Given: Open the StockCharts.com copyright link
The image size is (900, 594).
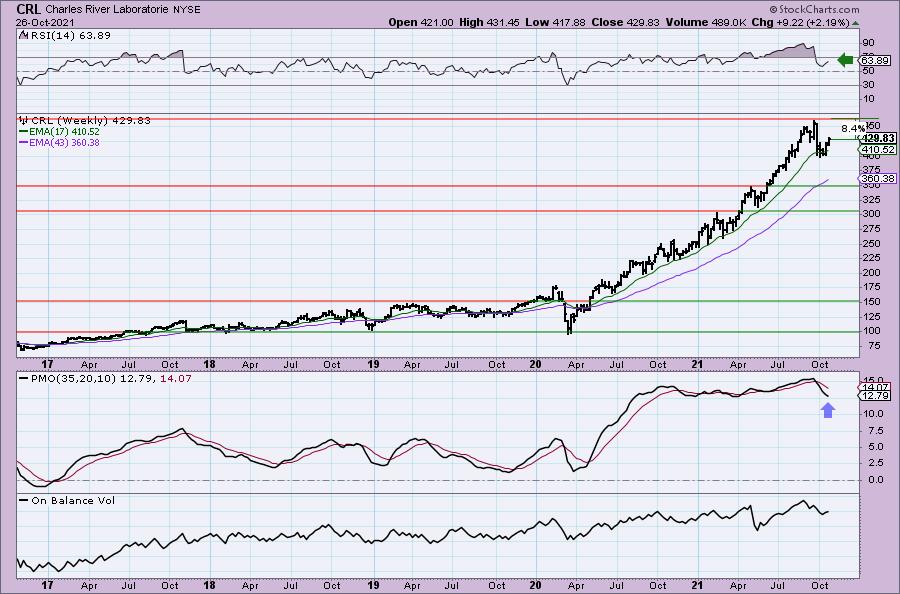Looking at the screenshot, I should click(x=814, y=9).
